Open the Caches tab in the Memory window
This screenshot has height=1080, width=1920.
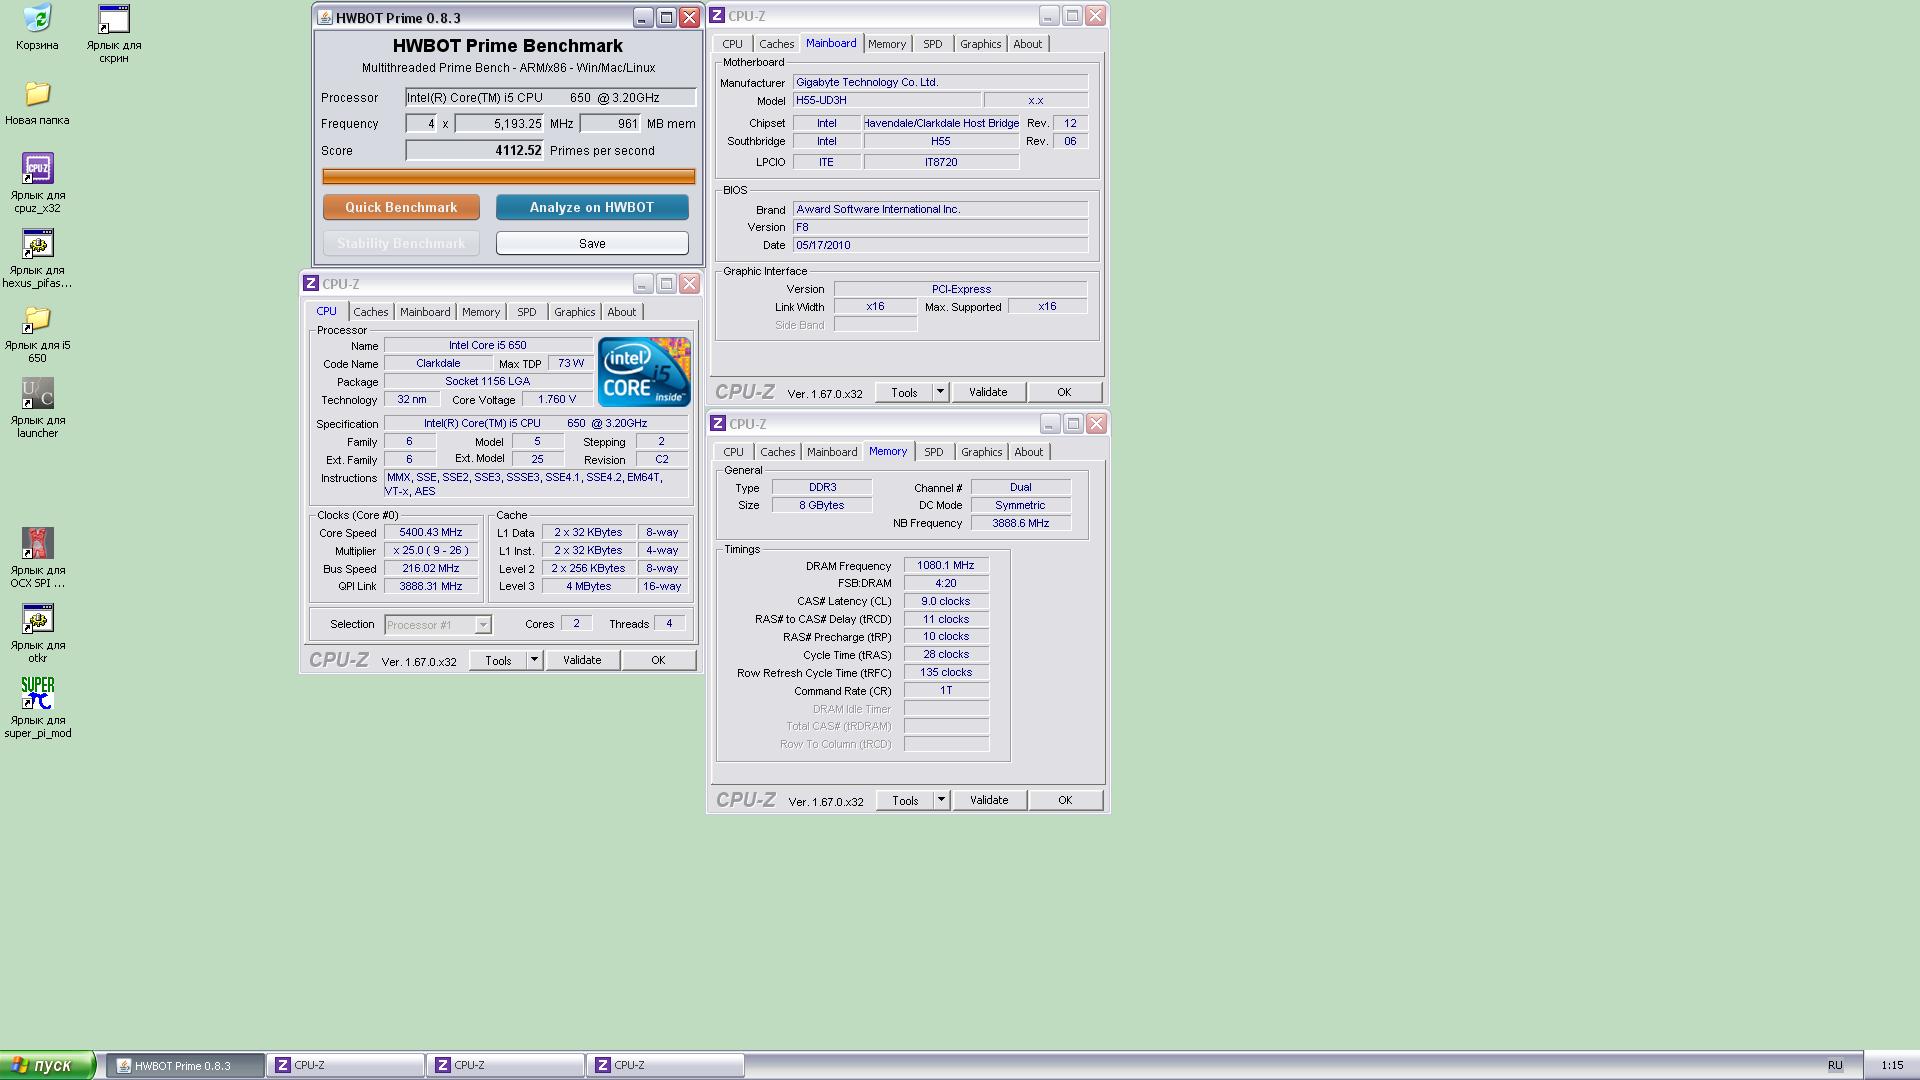click(x=778, y=452)
